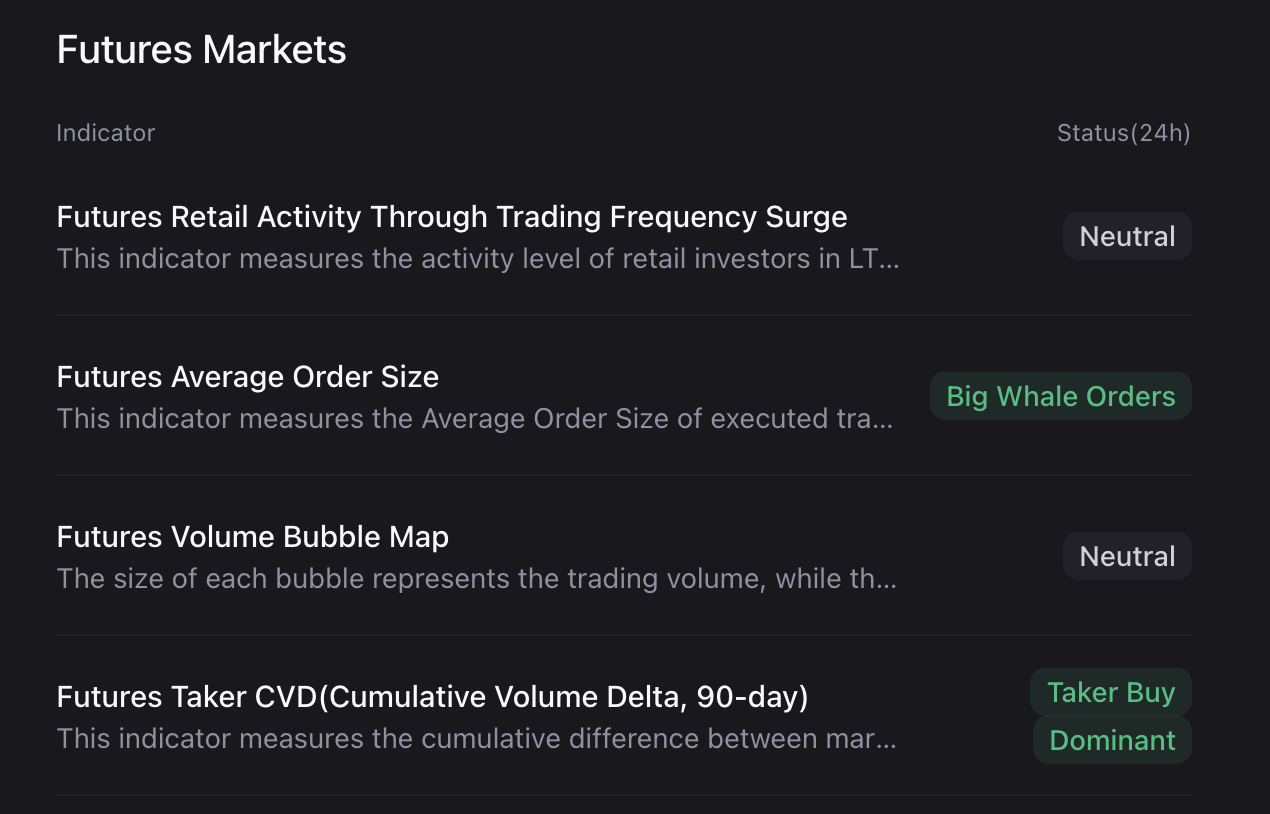Click the Neutral badge for Volume Bubble Map
The image size is (1270, 814).
point(1127,556)
